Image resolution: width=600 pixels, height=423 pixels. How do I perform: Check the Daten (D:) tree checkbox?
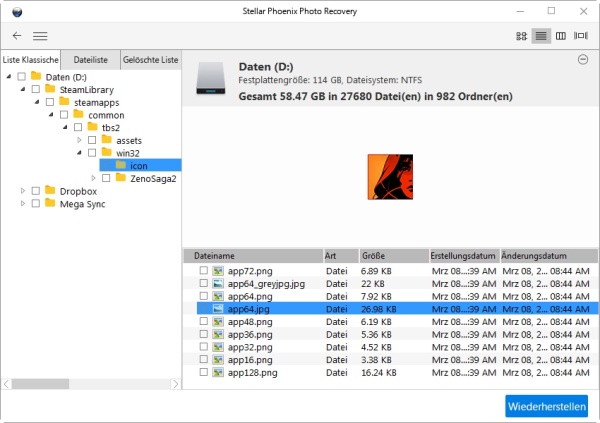point(22,77)
